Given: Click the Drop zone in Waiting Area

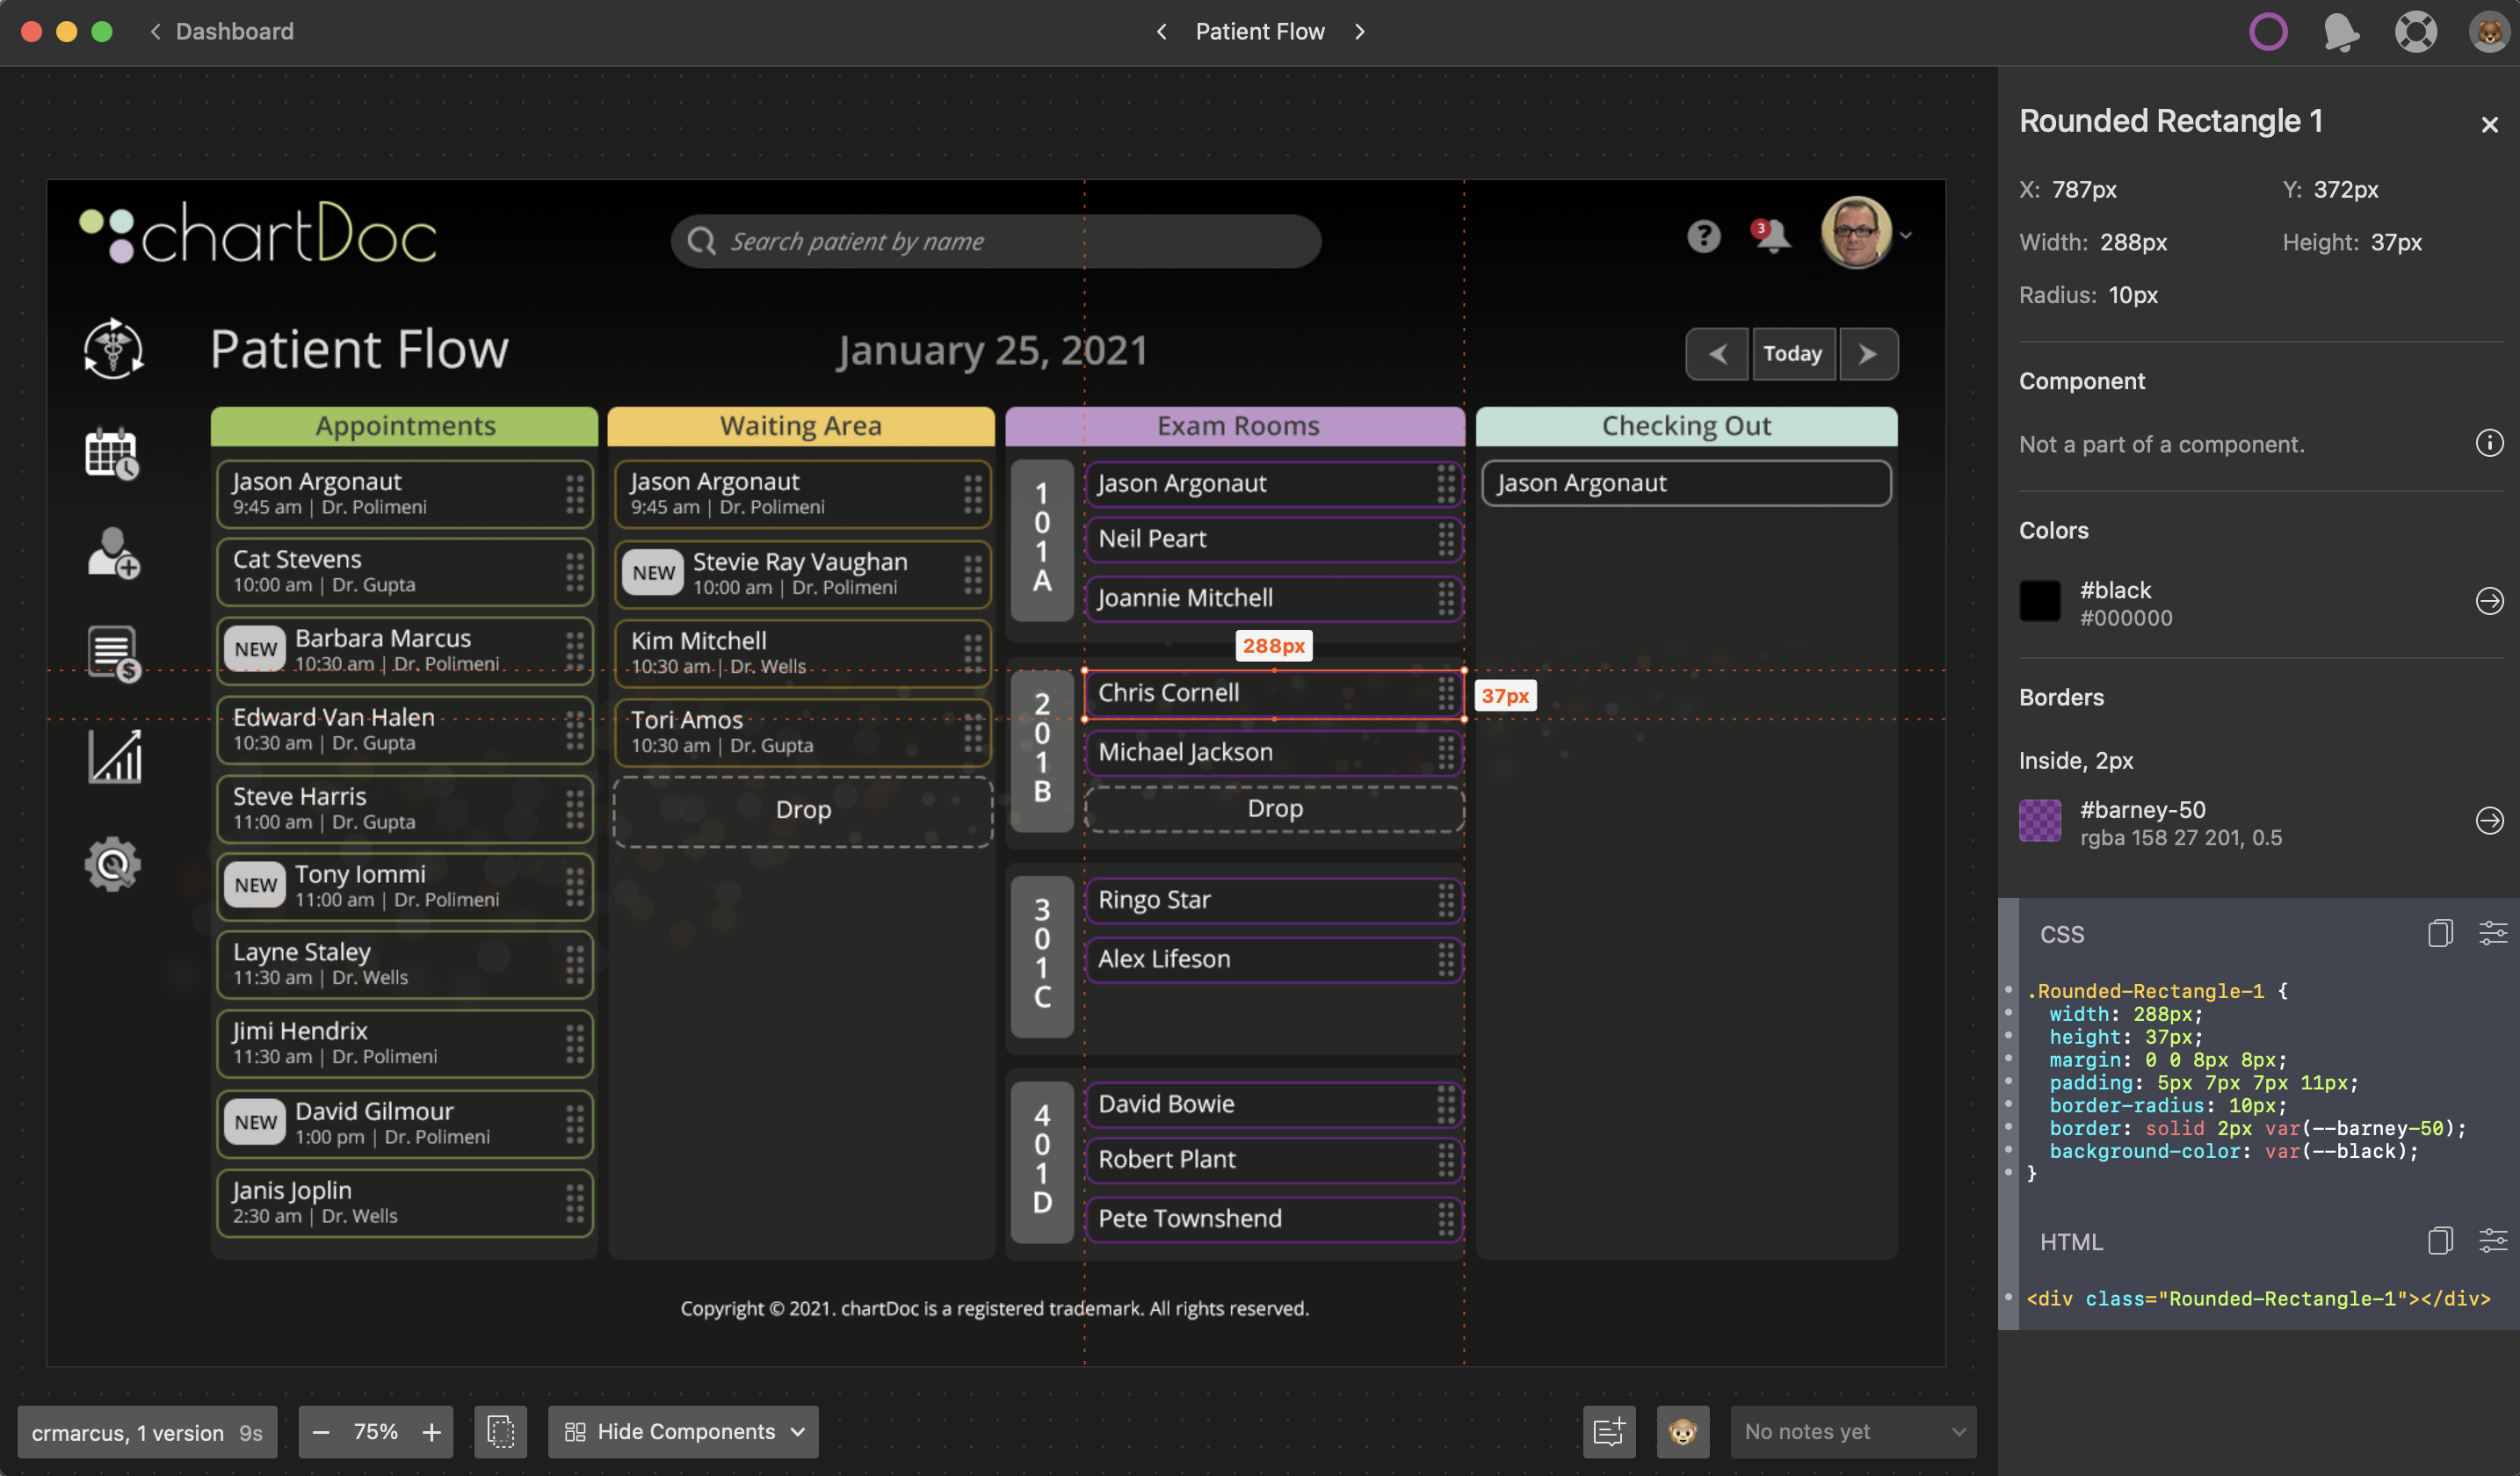Looking at the screenshot, I should point(803,811).
